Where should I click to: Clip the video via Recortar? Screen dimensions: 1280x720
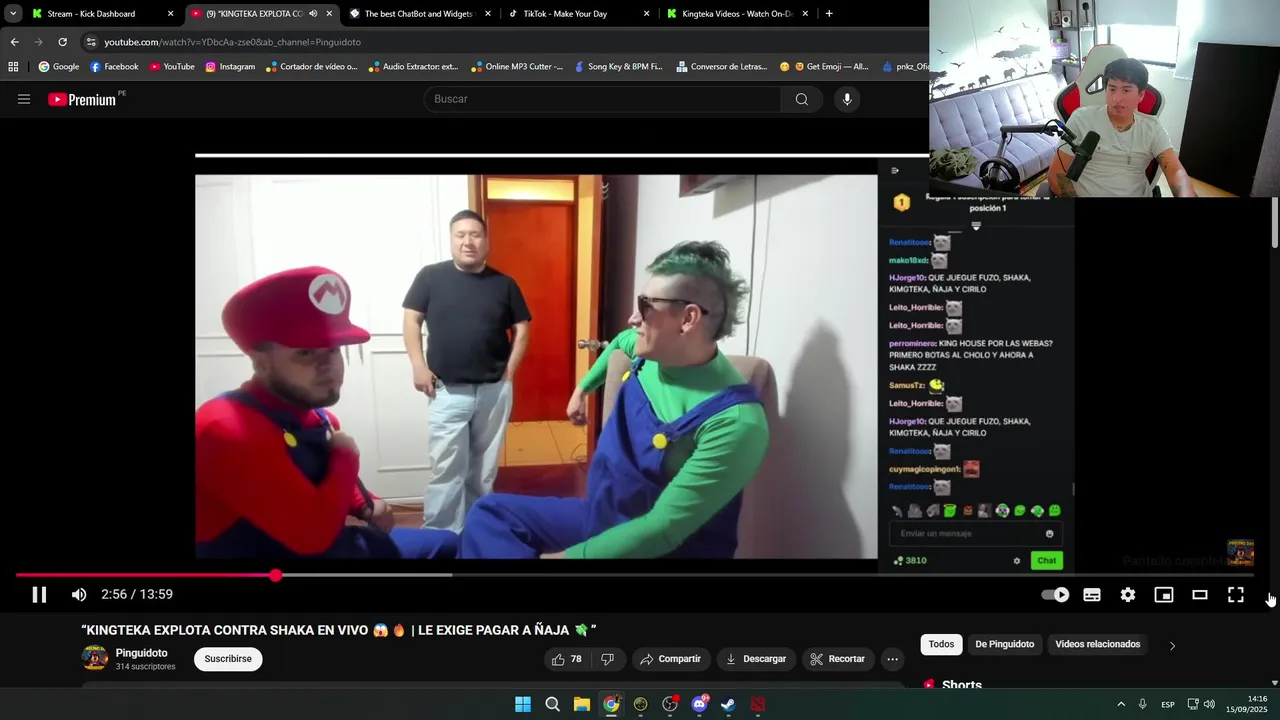click(837, 659)
